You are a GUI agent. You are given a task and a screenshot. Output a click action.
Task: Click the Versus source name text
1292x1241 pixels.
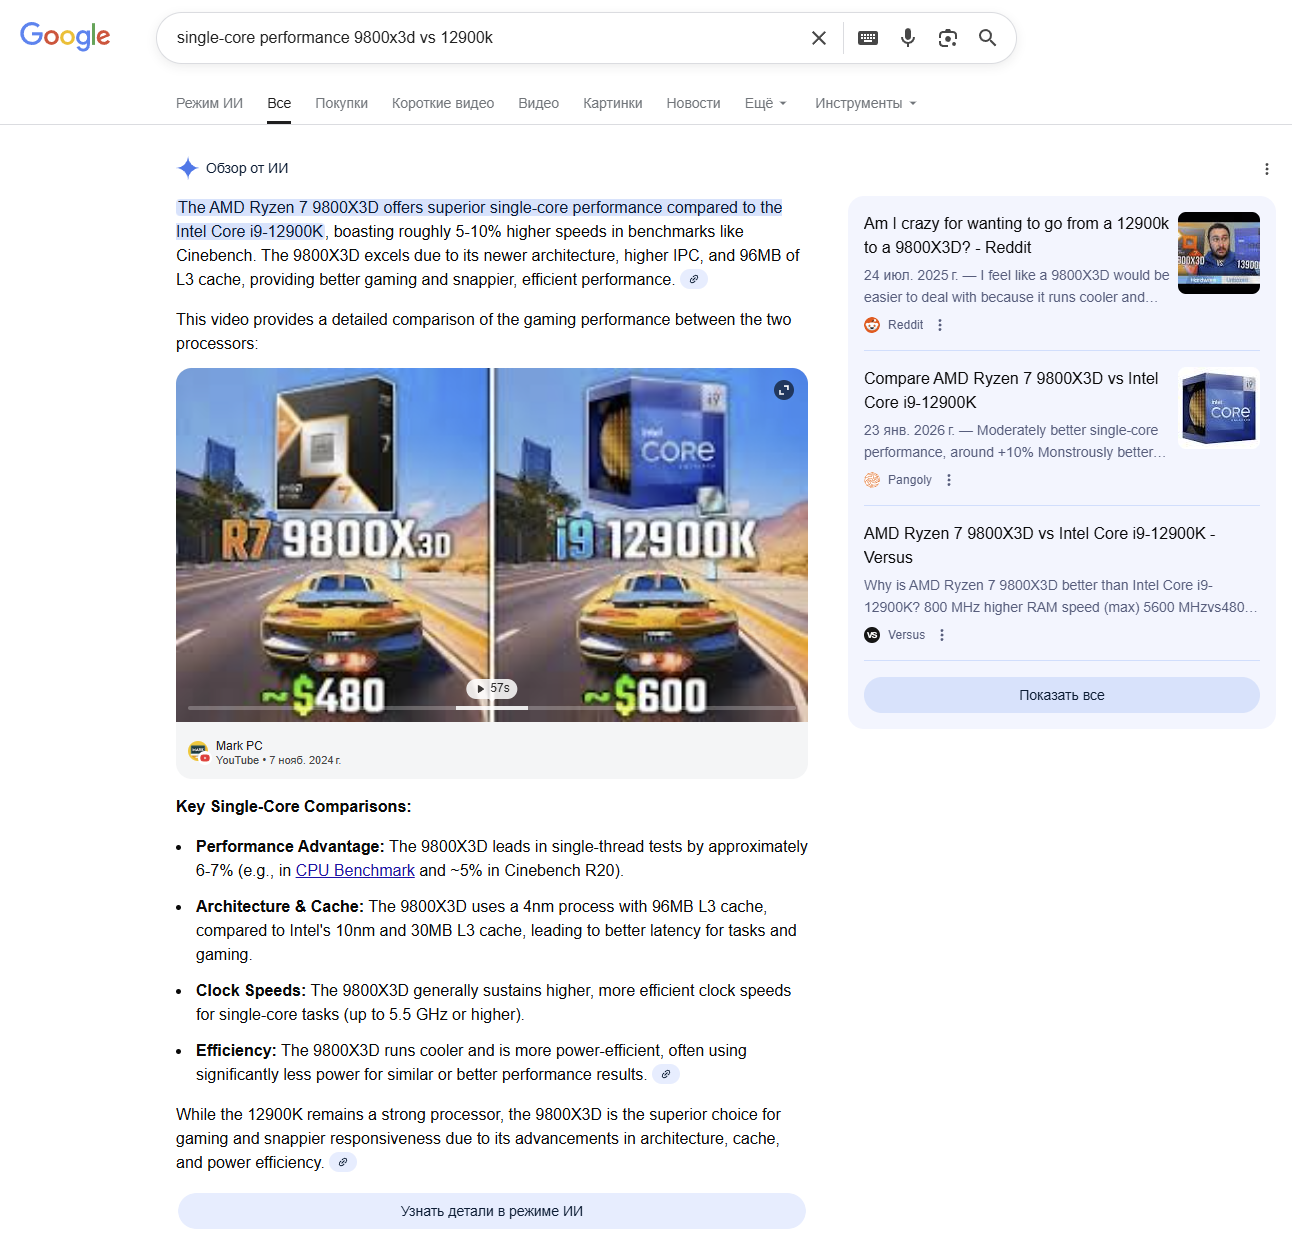907,635
